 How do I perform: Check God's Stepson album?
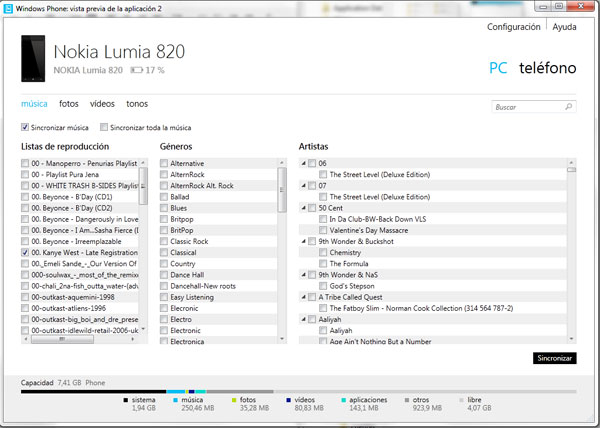click(x=323, y=286)
